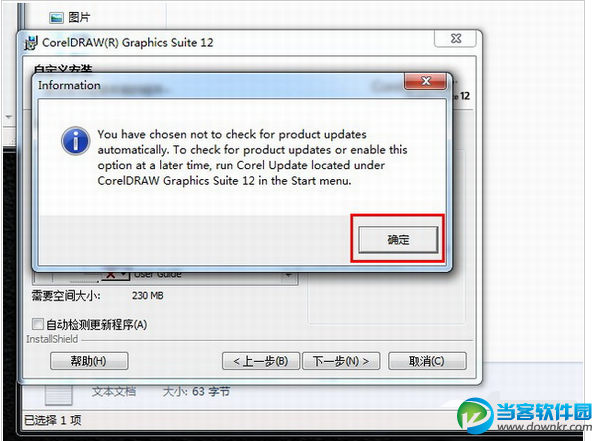Open the feature state dropdown next to User Guide
The height and width of the screenshot is (441, 593).
(124, 275)
